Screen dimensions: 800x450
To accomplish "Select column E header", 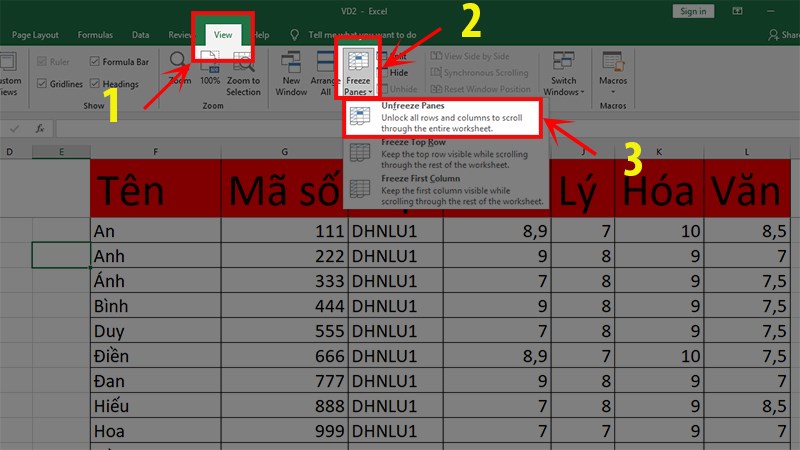I will (x=61, y=152).
